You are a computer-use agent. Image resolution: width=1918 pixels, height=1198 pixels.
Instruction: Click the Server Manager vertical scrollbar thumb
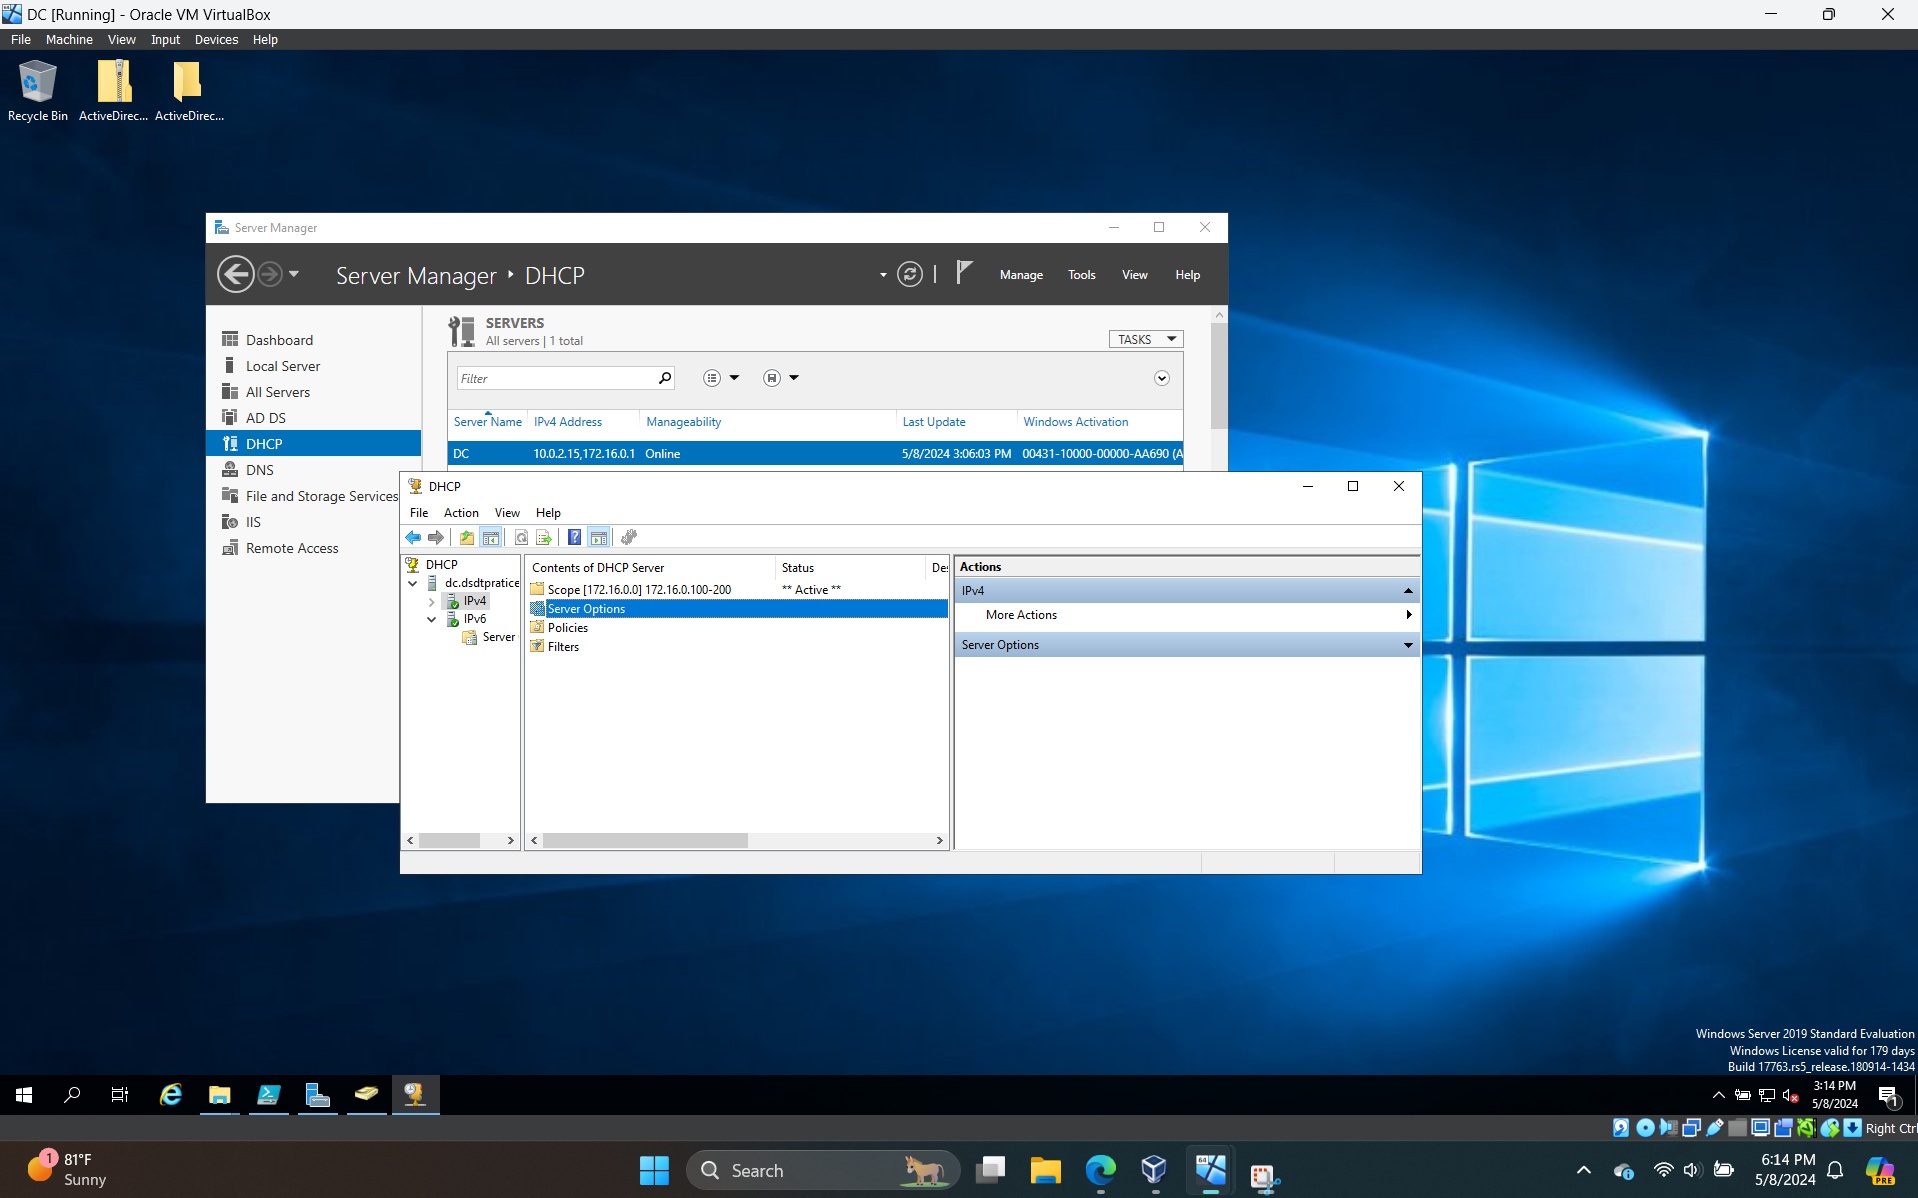(1218, 376)
